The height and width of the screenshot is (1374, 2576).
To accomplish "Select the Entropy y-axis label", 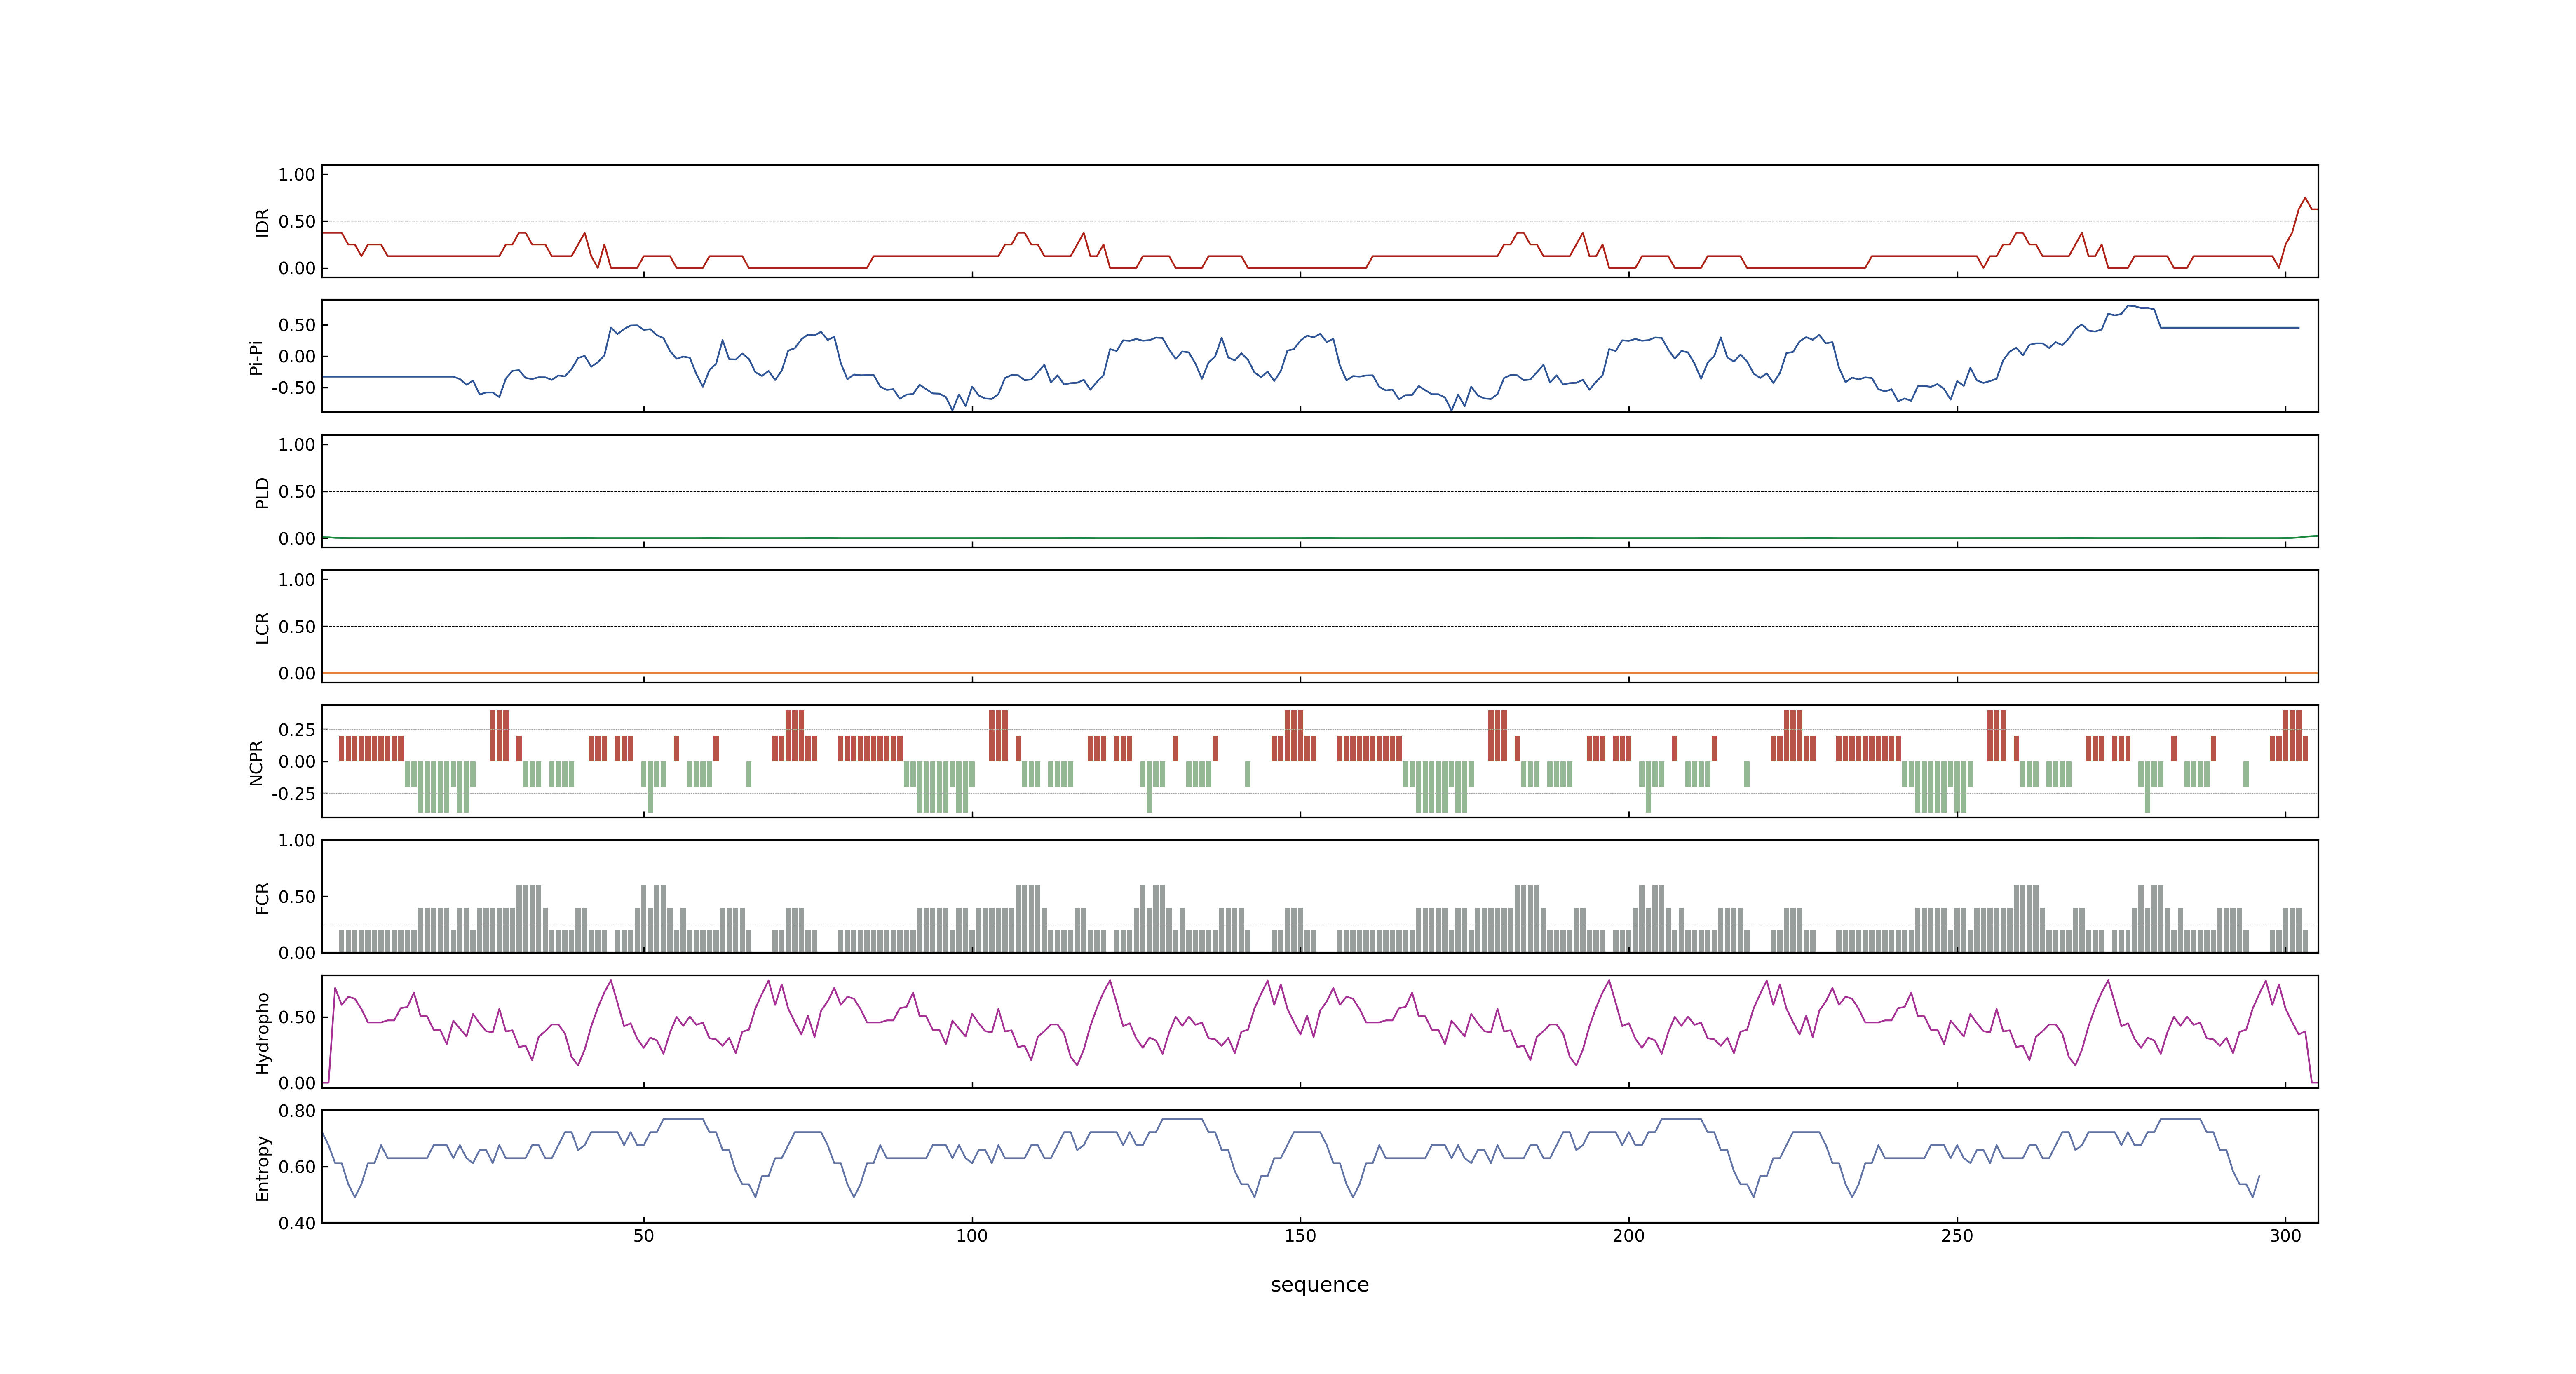I will pyautogui.click(x=262, y=1167).
